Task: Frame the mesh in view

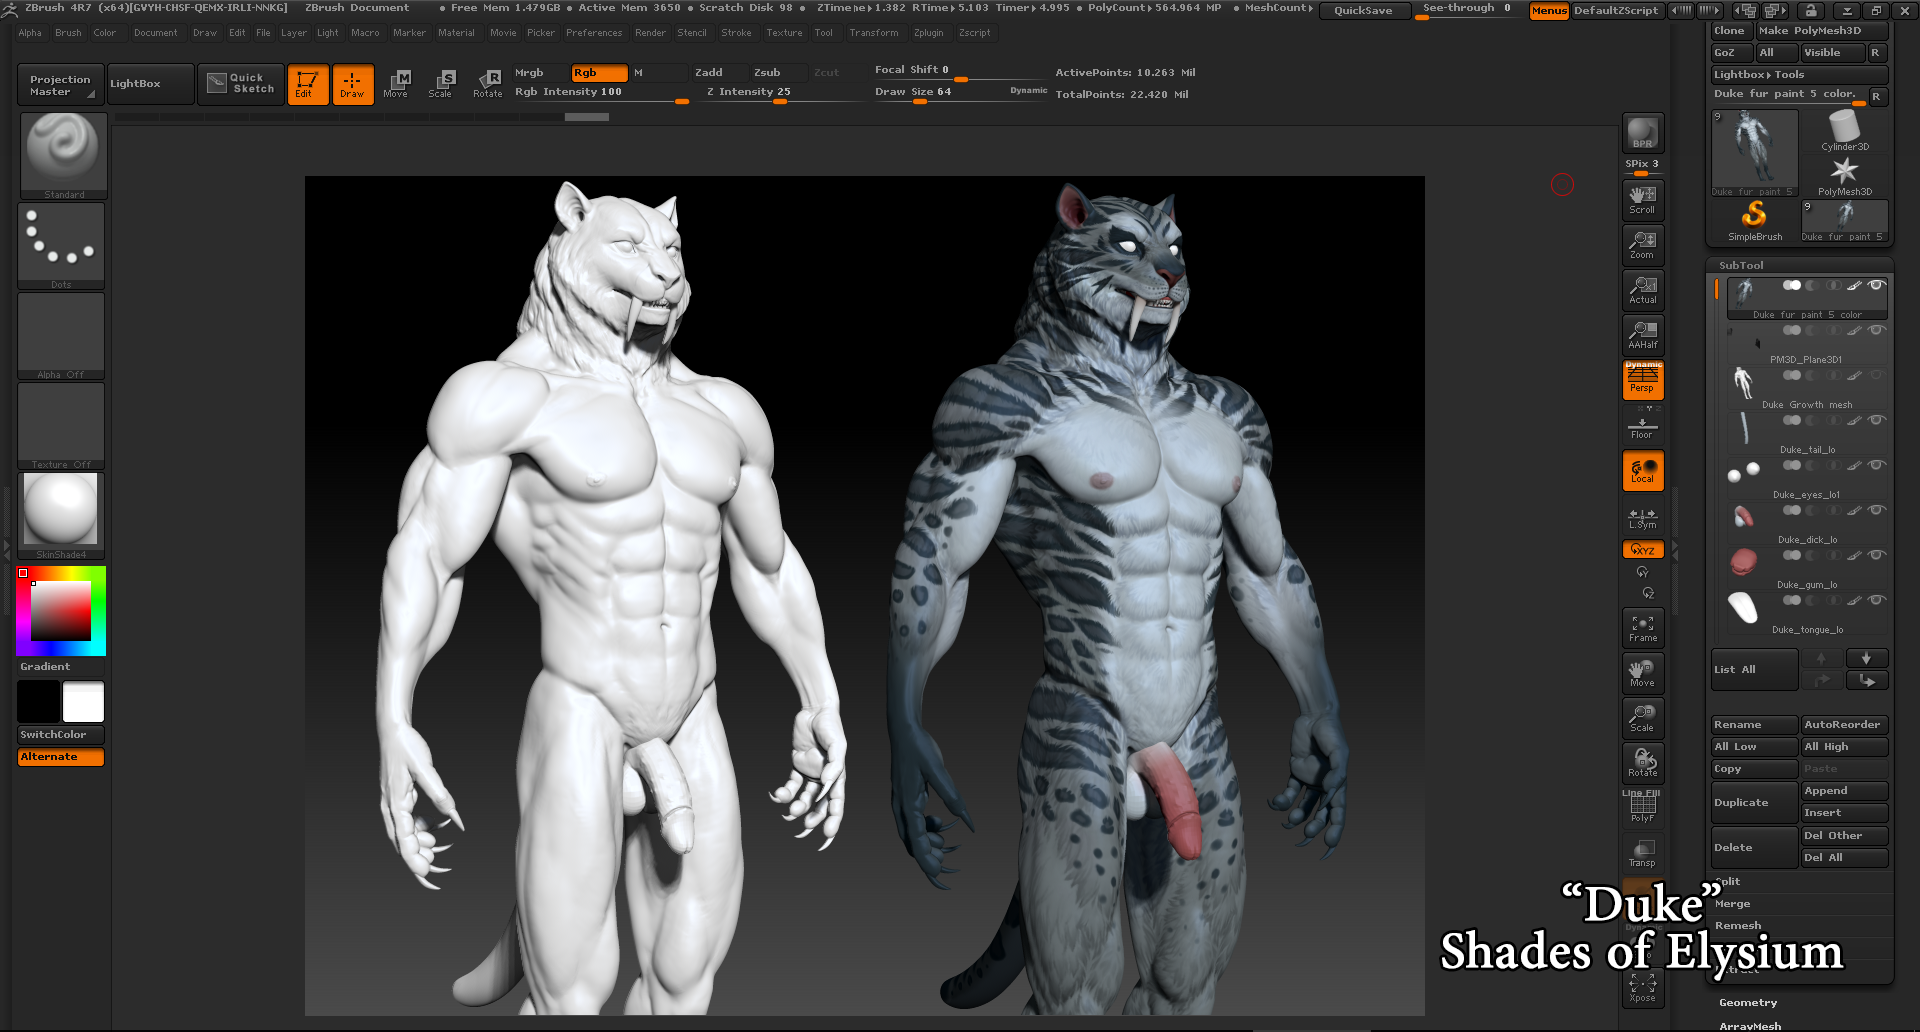Action: tap(1643, 628)
